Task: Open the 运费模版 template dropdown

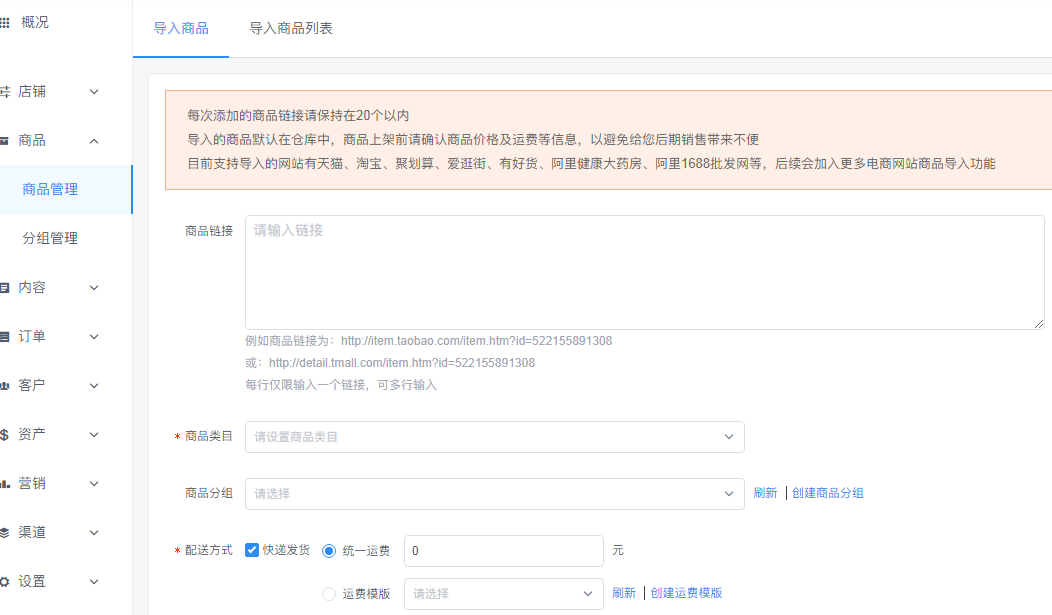Action: pyautogui.click(x=503, y=594)
